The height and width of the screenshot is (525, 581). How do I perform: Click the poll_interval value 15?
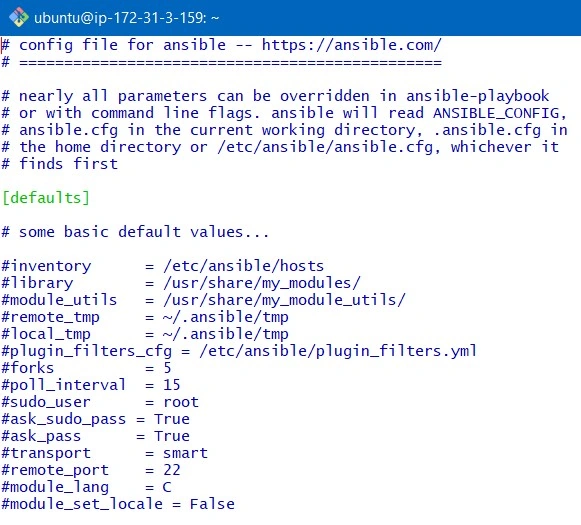(172, 385)
